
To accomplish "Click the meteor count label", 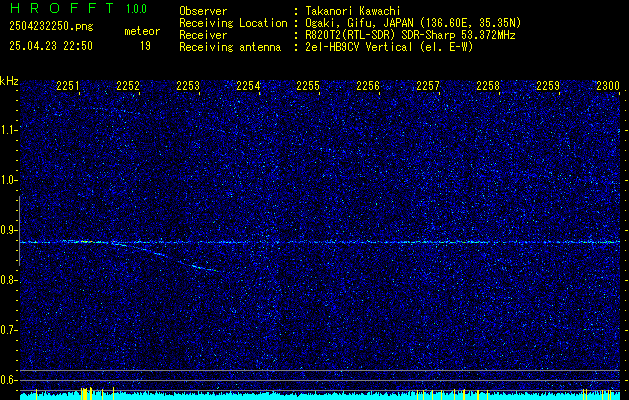I will 142,31.
